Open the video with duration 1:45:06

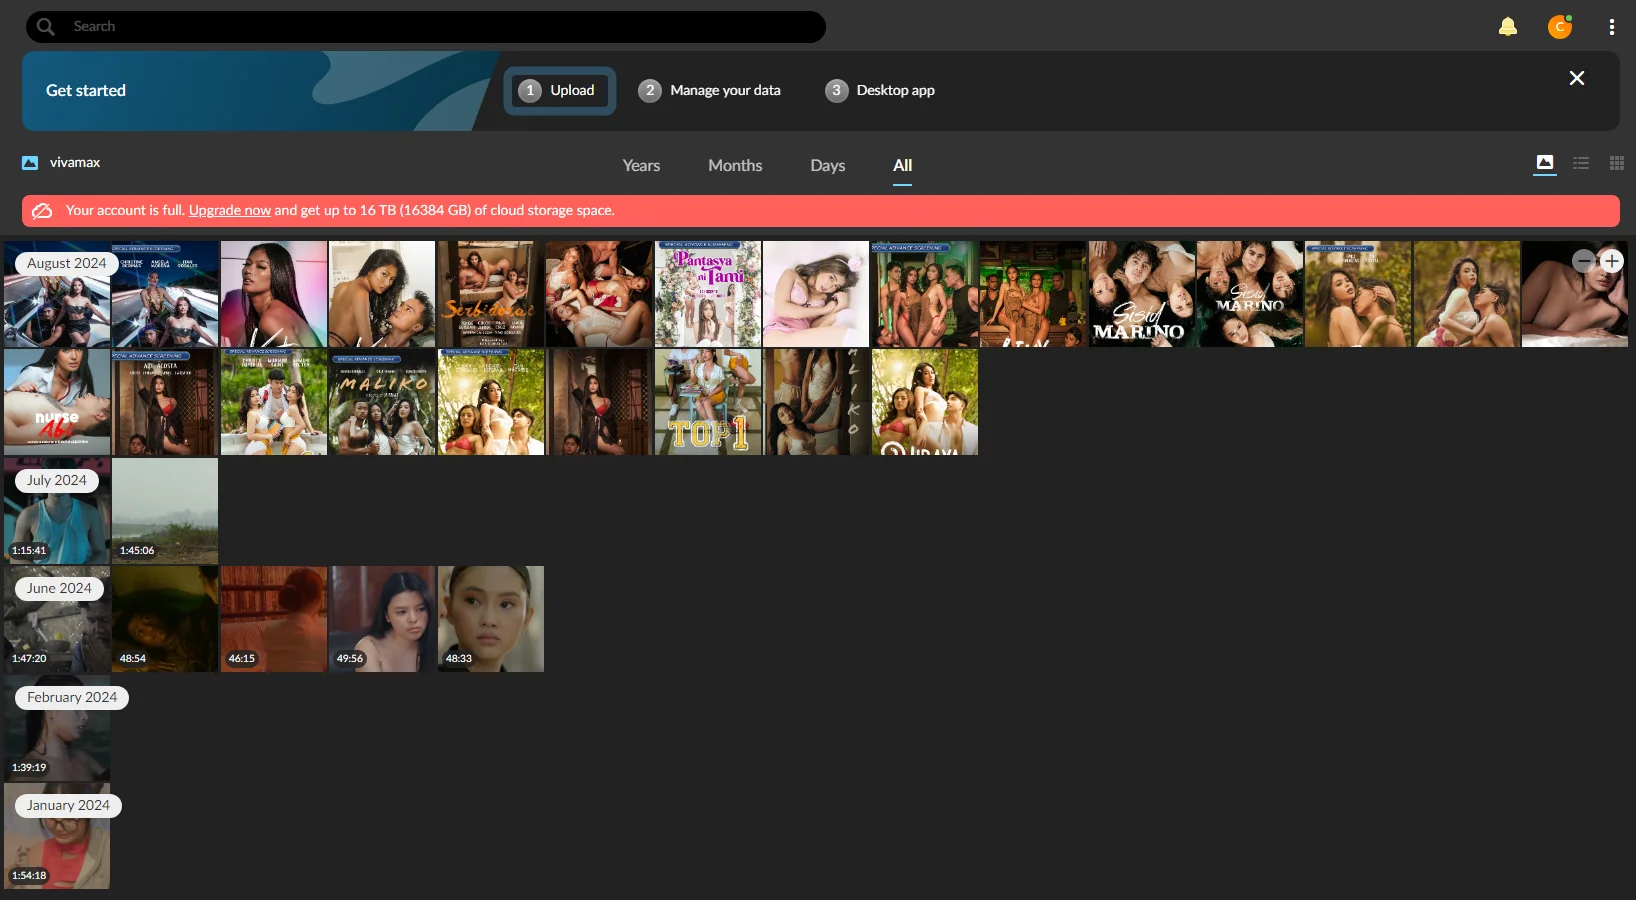coord(165,511)
